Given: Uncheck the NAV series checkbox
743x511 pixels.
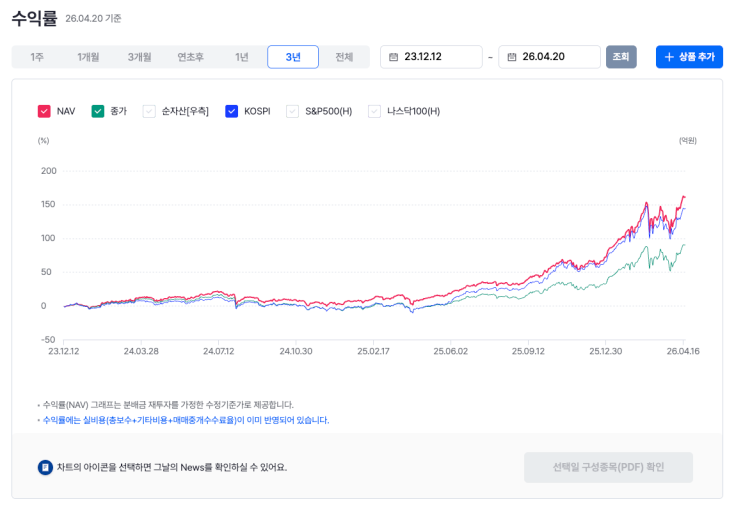Looking at the screenshot, I should click(x=44, y=111).
